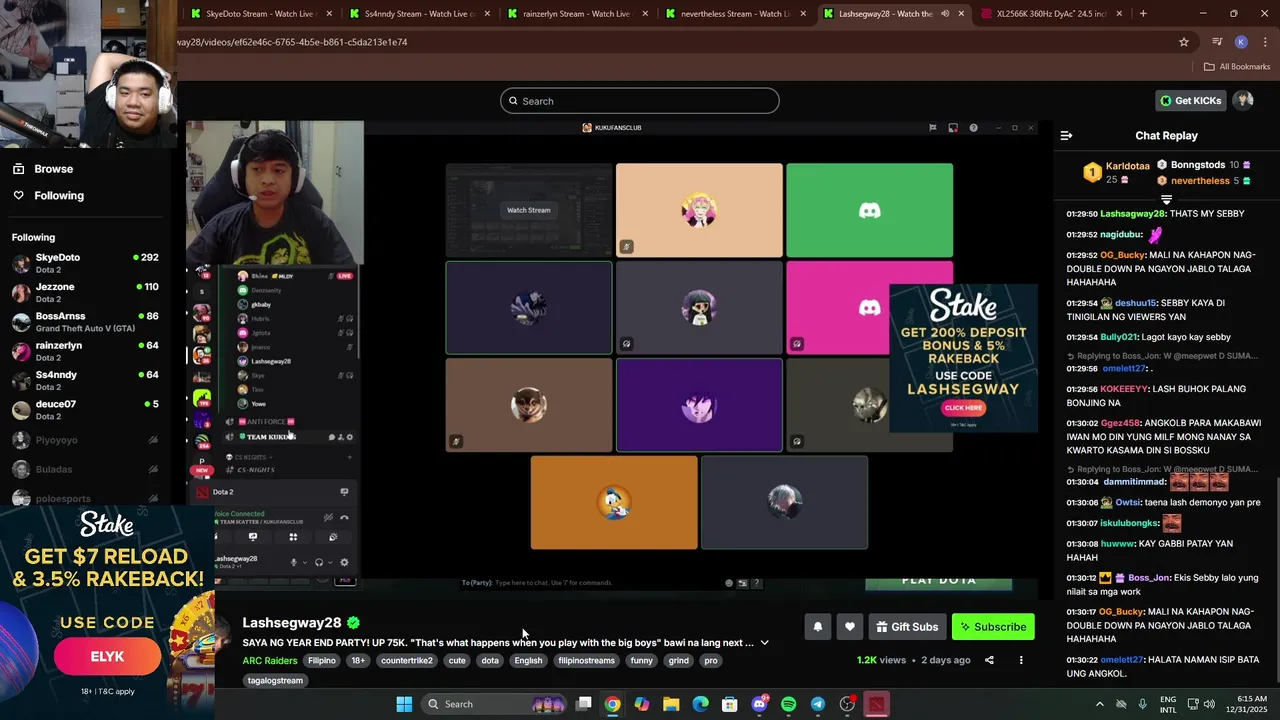Click the Subscribe button
Viewport: 1280px width, 720px height.
click(x=993, y=627)
